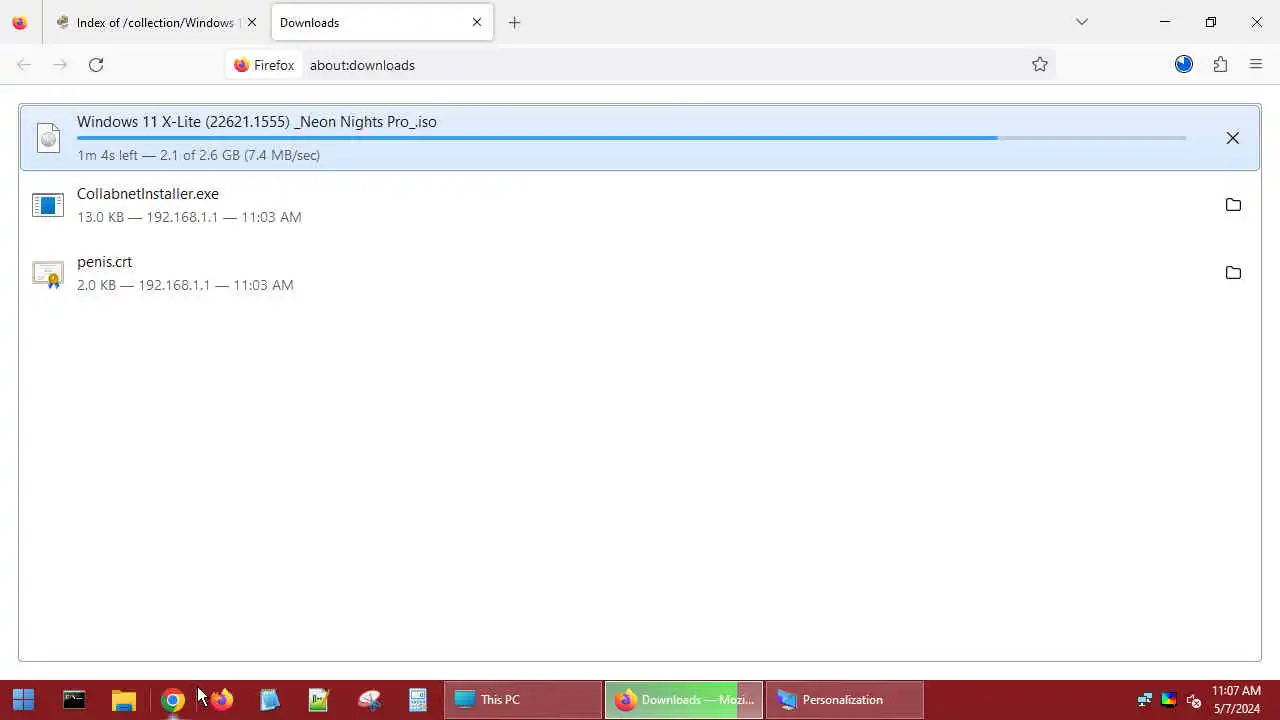
Task: Switch to the Personalization window
Action: tap(845, 700)
